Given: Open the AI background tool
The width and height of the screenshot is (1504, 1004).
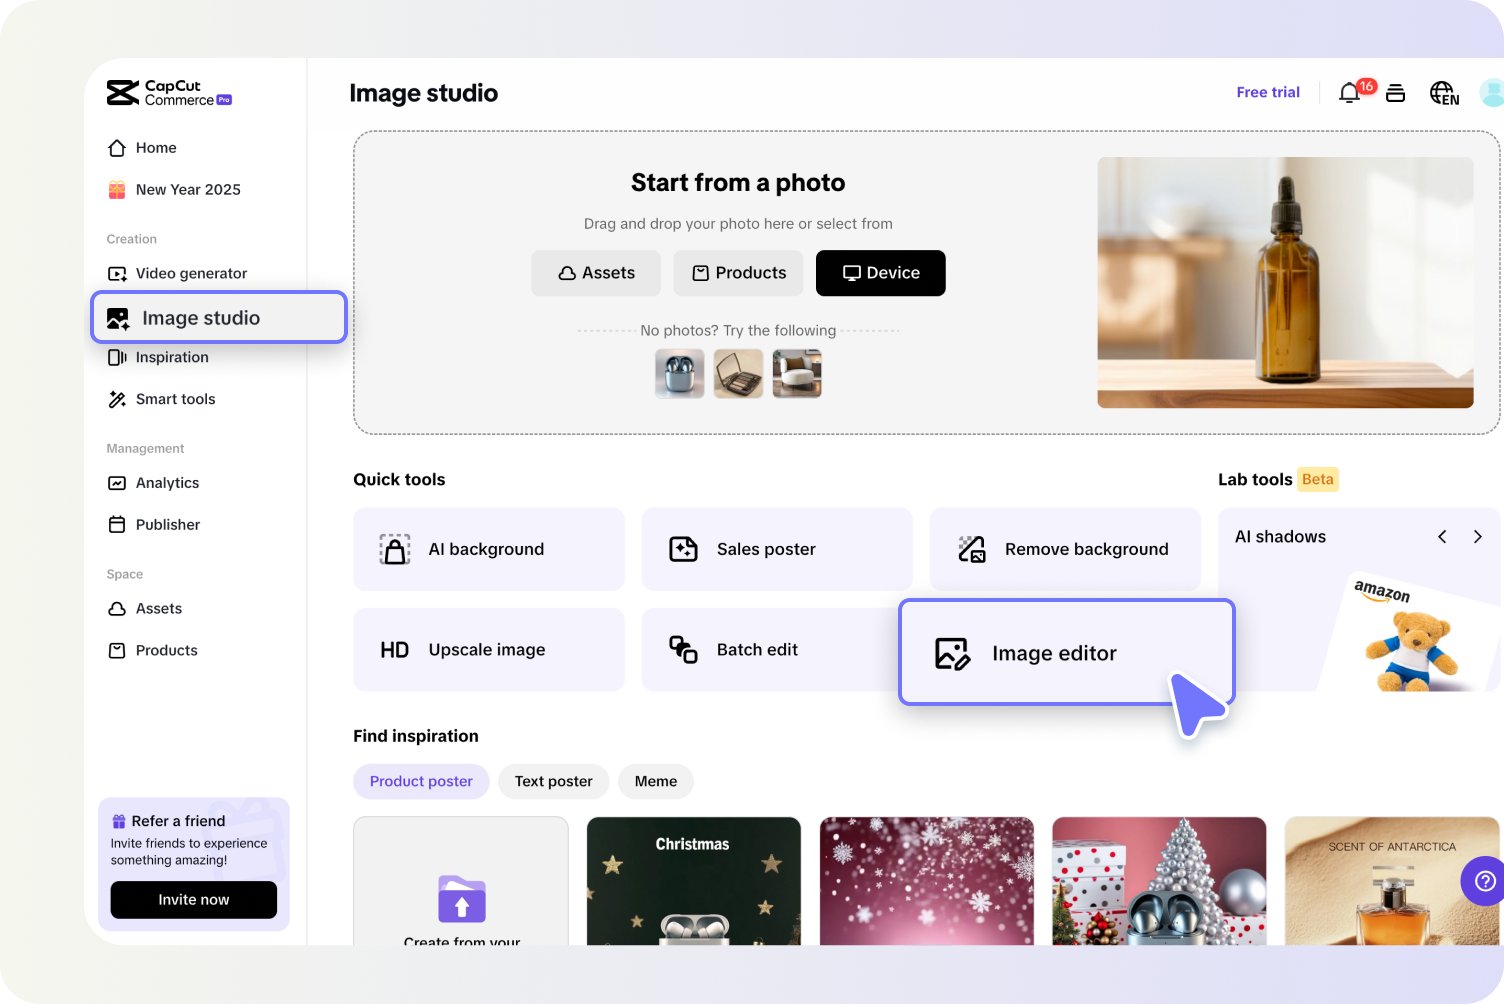Looking at the screenshot, I should (x=487, y=549).
